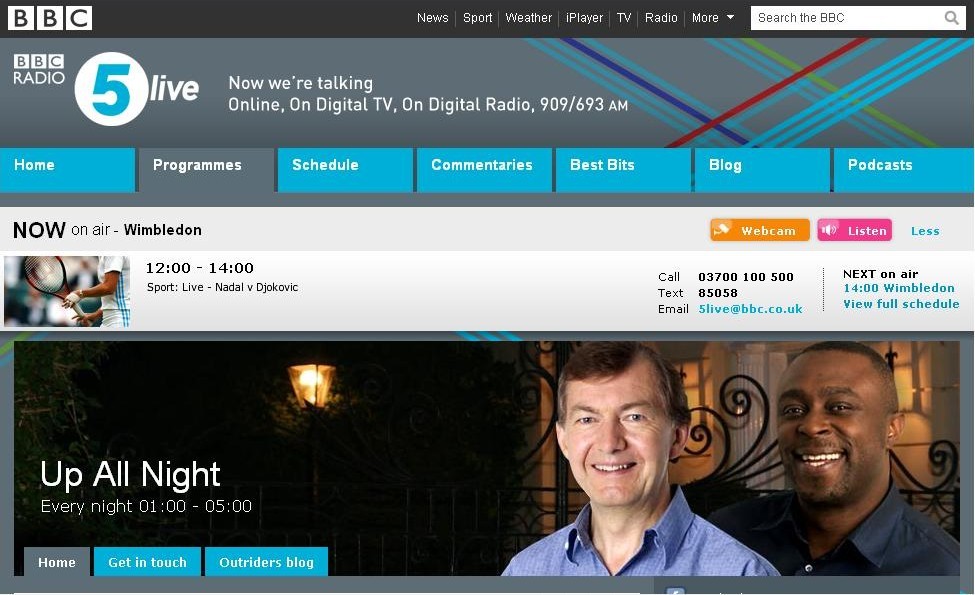The image size is (975, 595).
Task: Click the BBC Radio 5 live logo
Action: [x=108, y=89]
